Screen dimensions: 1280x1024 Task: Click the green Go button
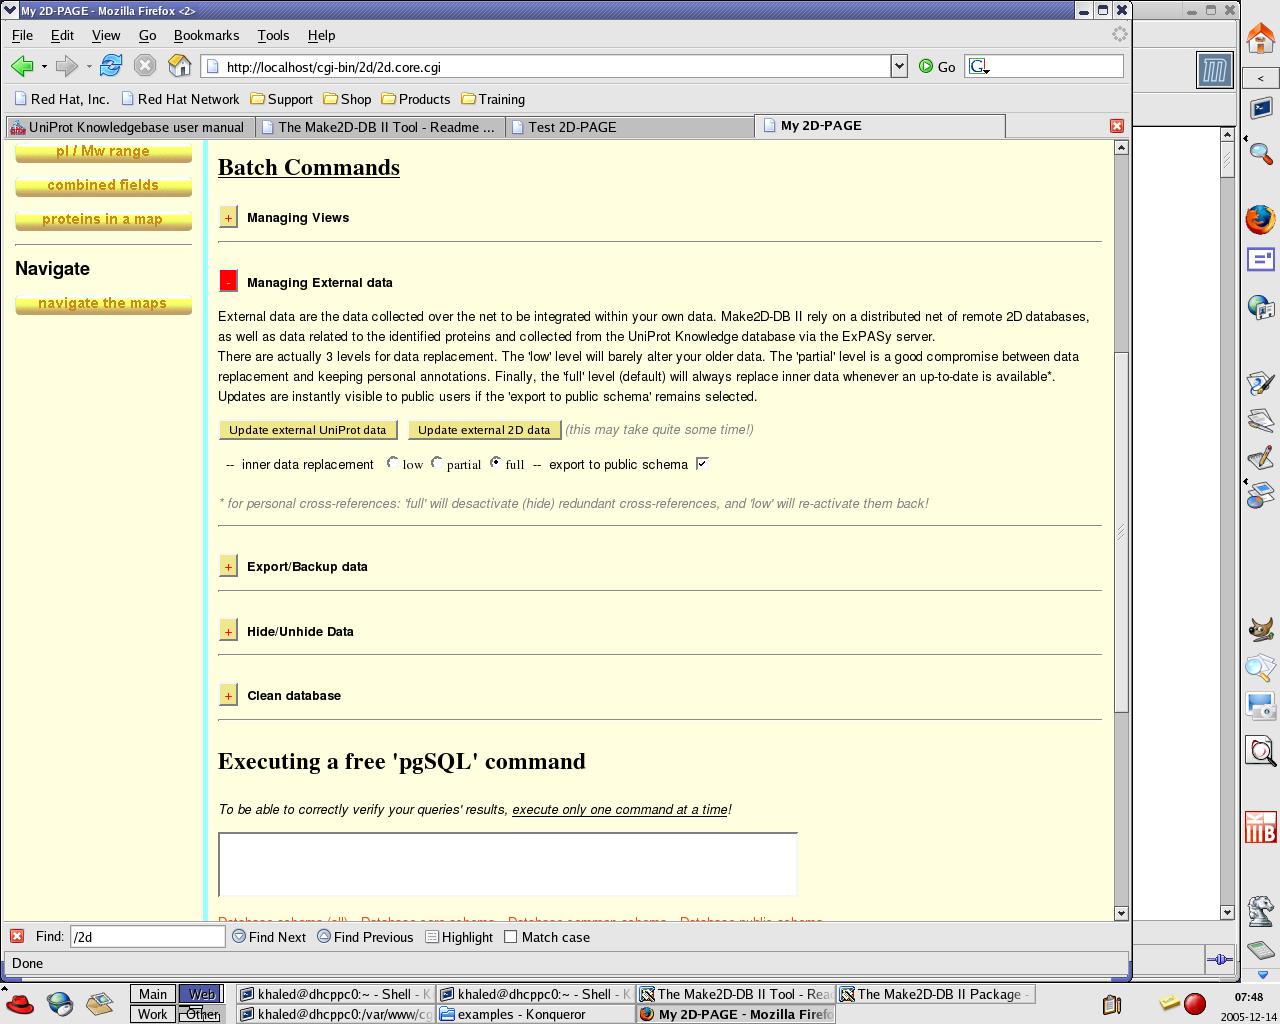[x=937, y=67]
